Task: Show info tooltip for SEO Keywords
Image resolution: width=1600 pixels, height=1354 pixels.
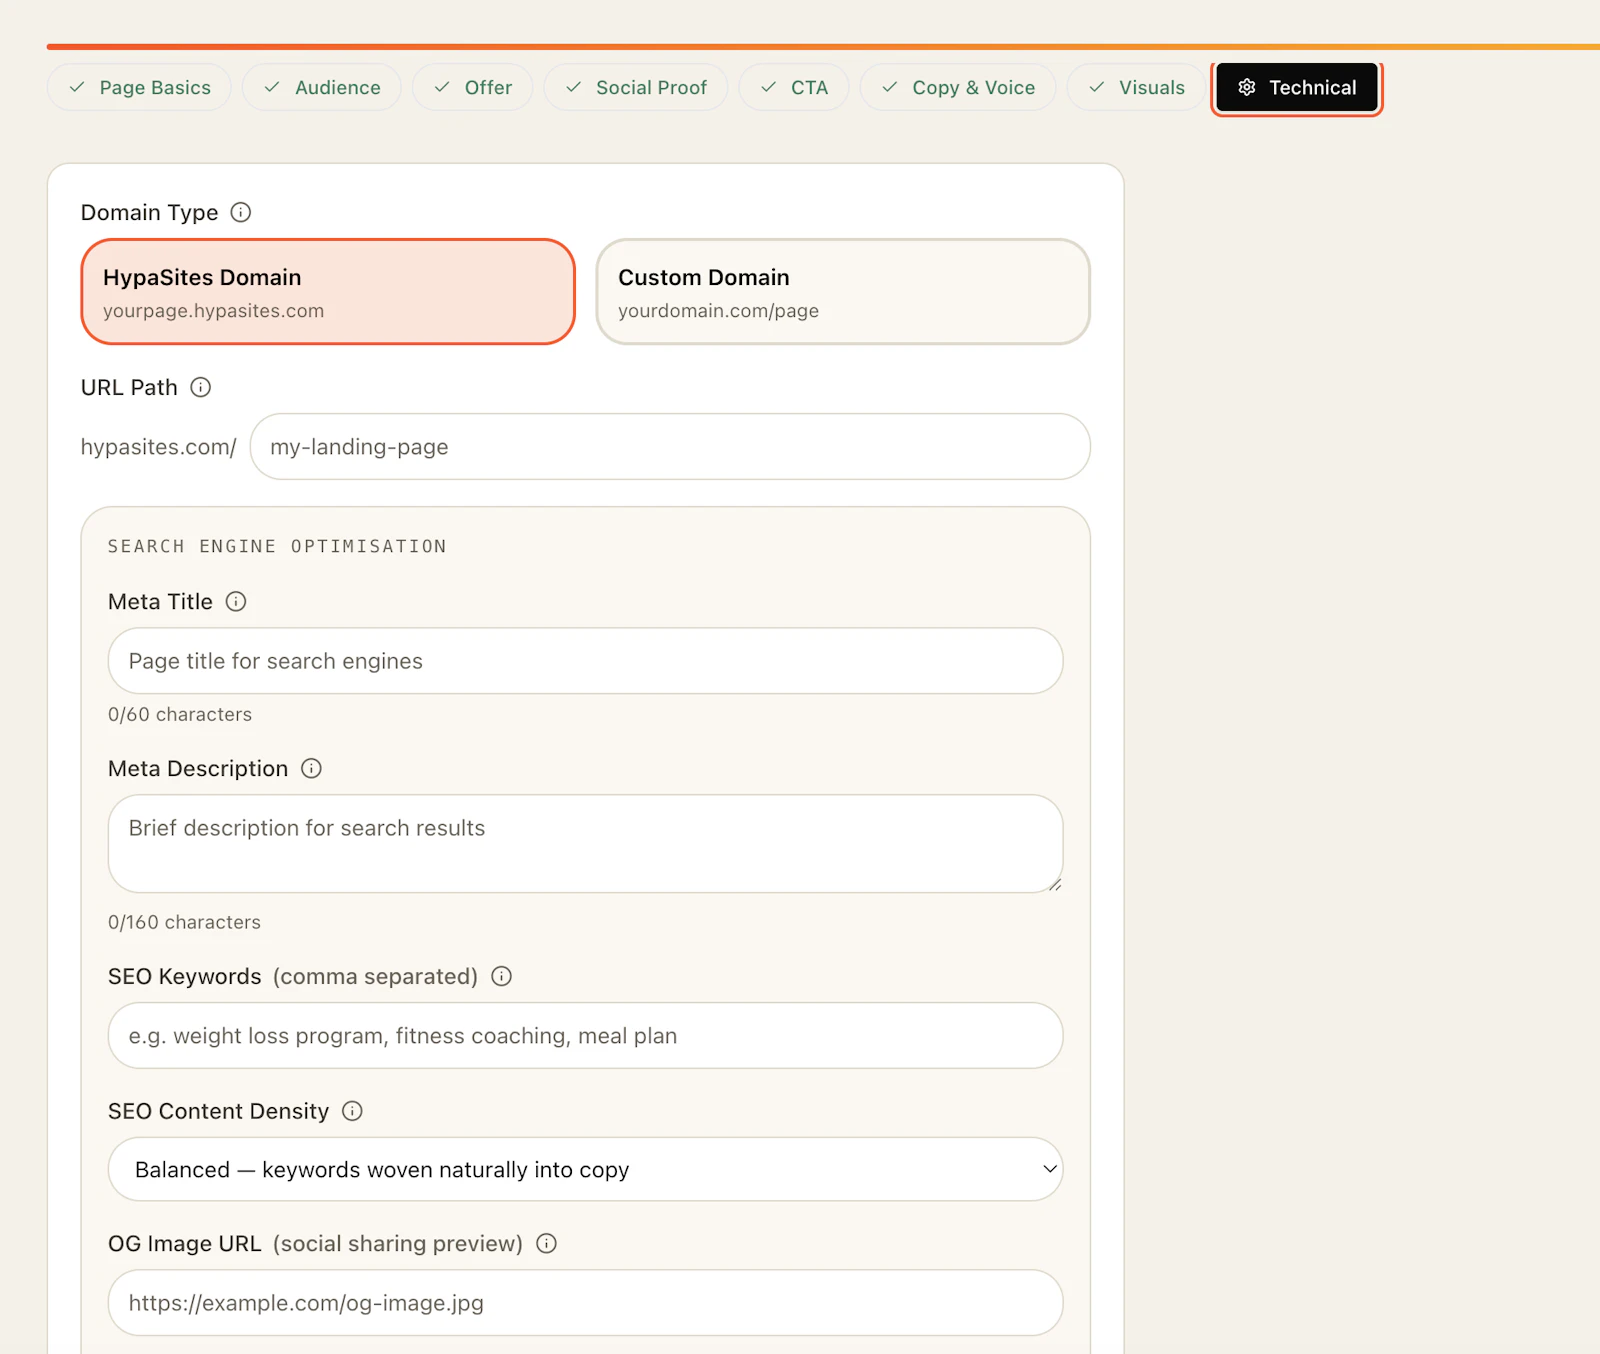Action: point(502,976)
